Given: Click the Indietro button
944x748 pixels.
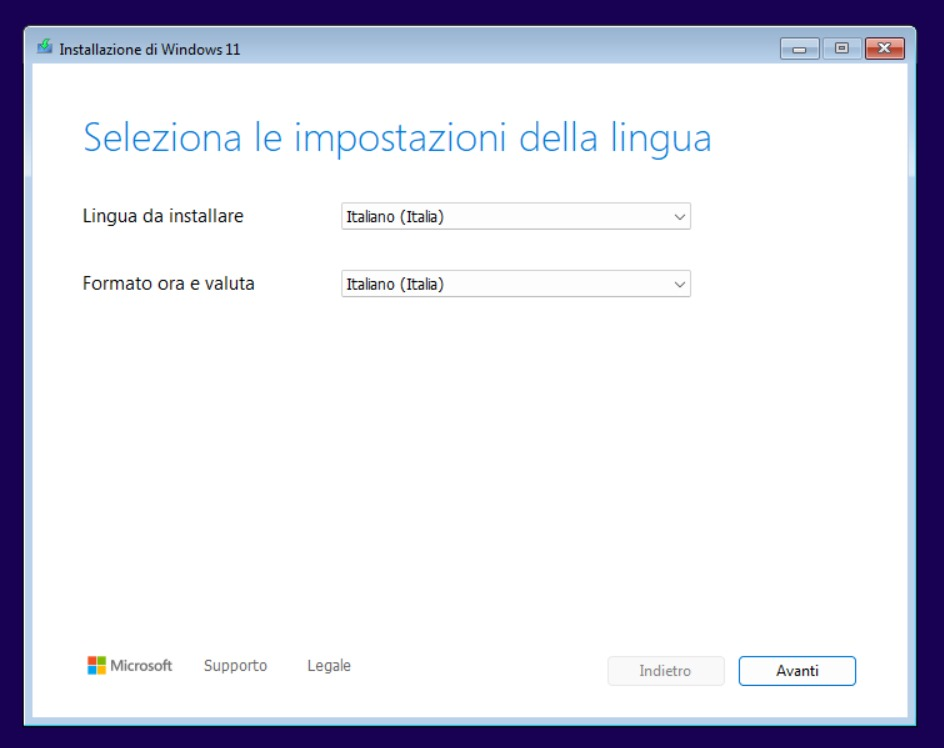Looking at the screenshot, I should point(666,671).
